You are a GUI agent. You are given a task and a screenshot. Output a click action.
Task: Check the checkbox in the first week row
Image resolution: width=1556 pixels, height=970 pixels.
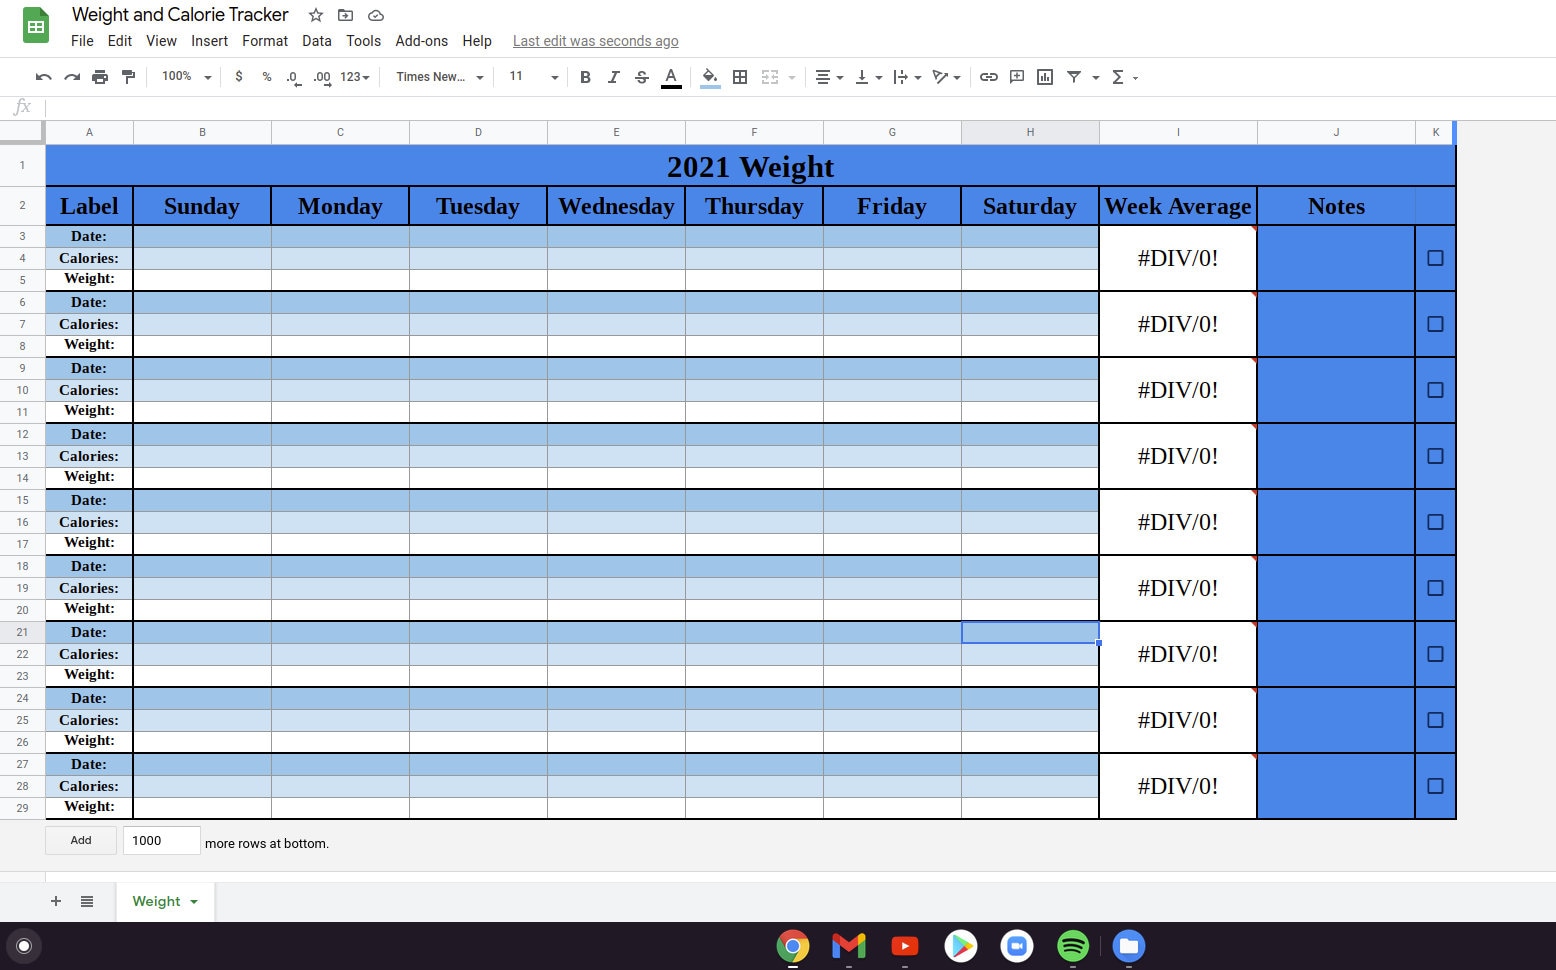1435,257
